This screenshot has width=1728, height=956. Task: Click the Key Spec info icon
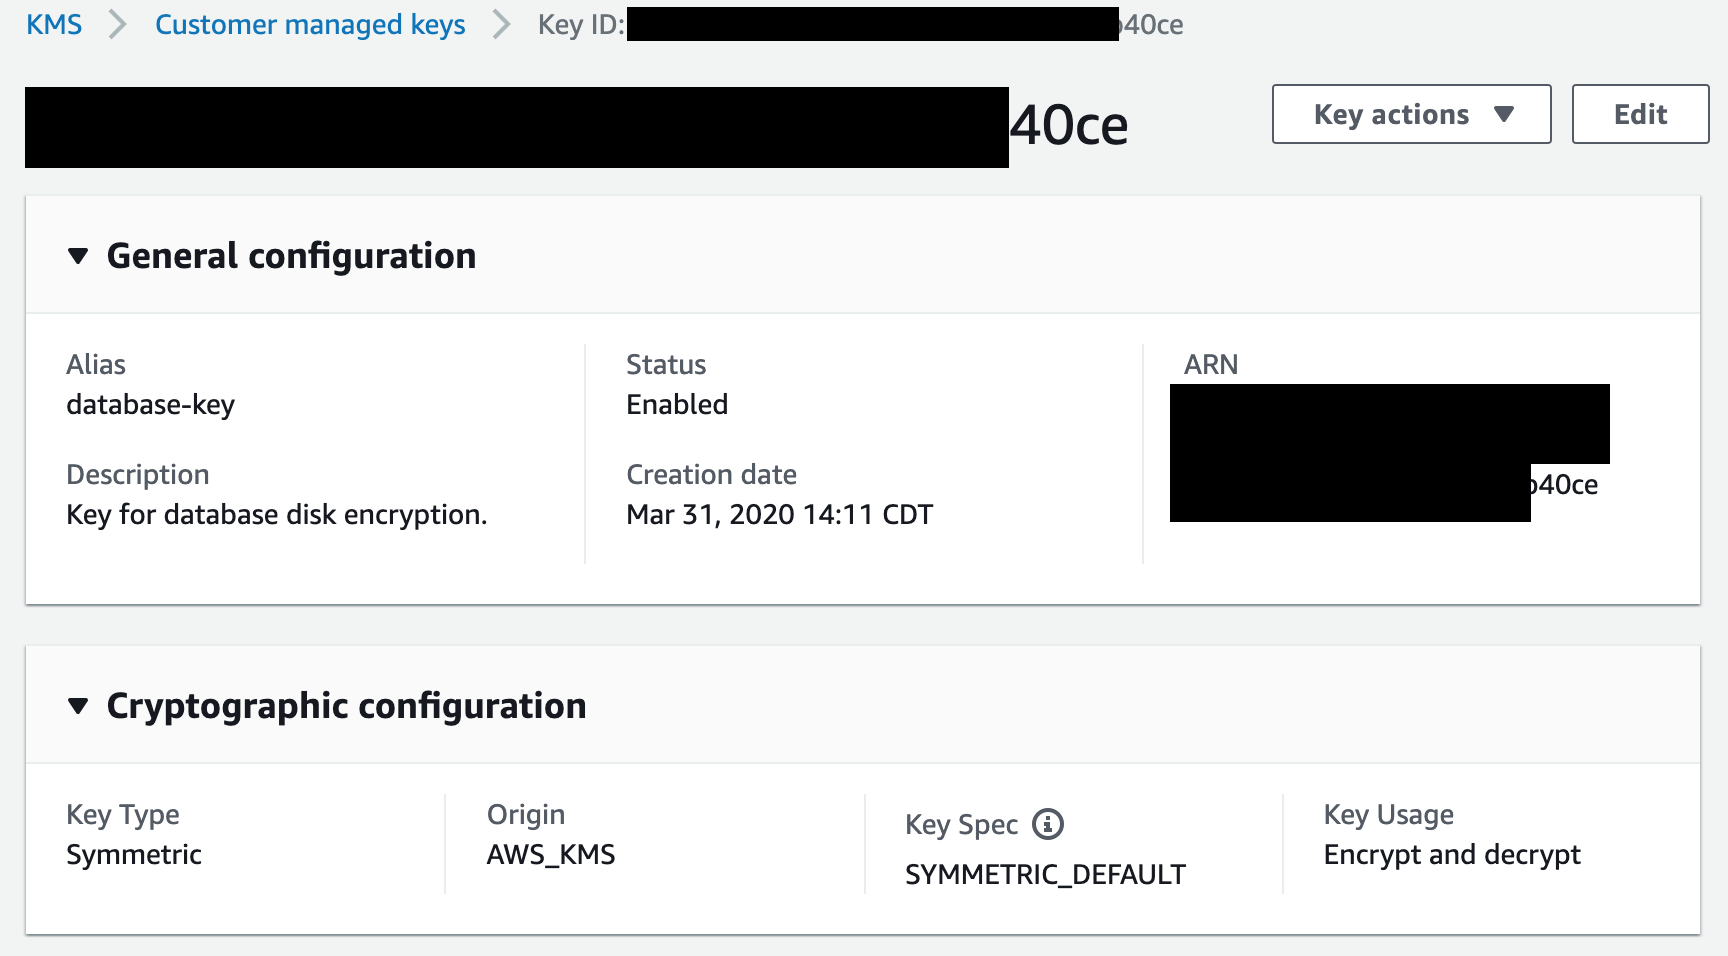(x=1046, y=825)
